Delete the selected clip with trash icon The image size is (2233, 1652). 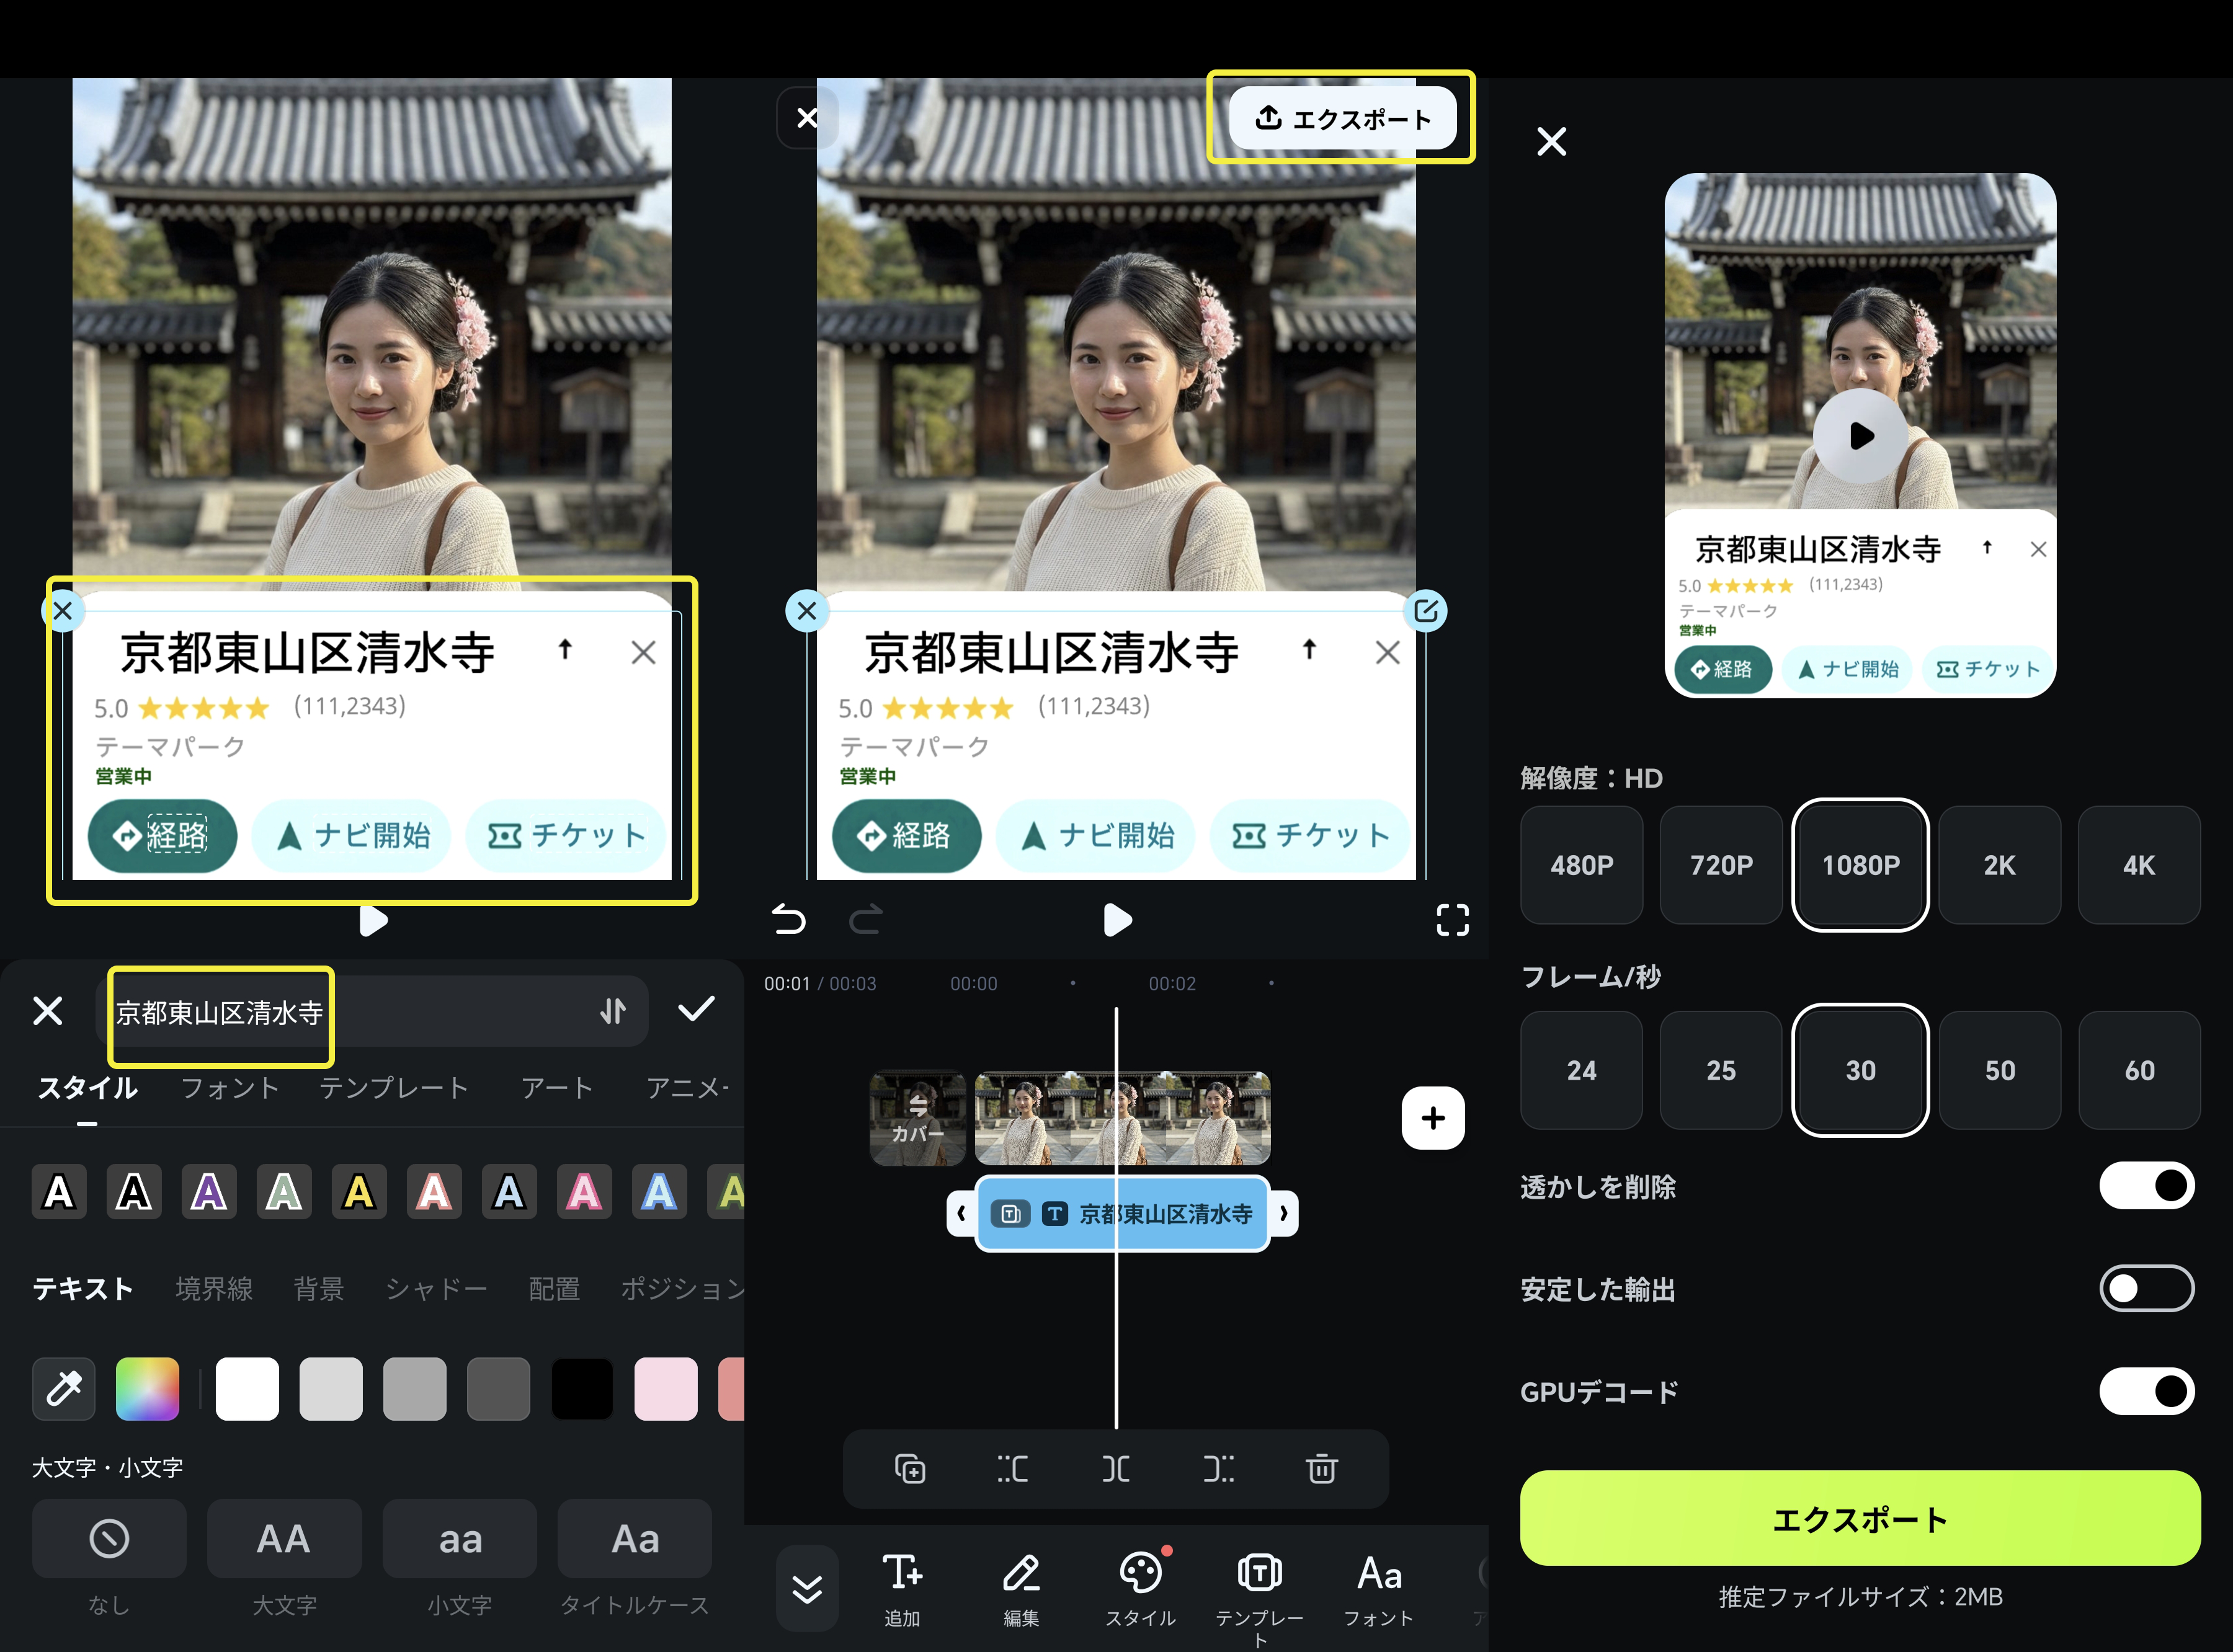click(x=1322, y=1469)
